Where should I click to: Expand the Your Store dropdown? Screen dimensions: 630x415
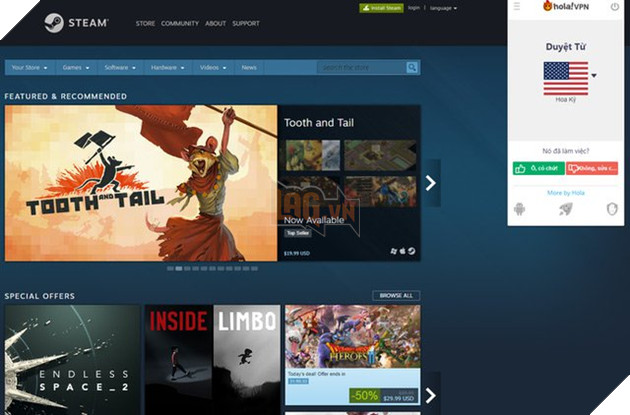(x=28, y=68)
